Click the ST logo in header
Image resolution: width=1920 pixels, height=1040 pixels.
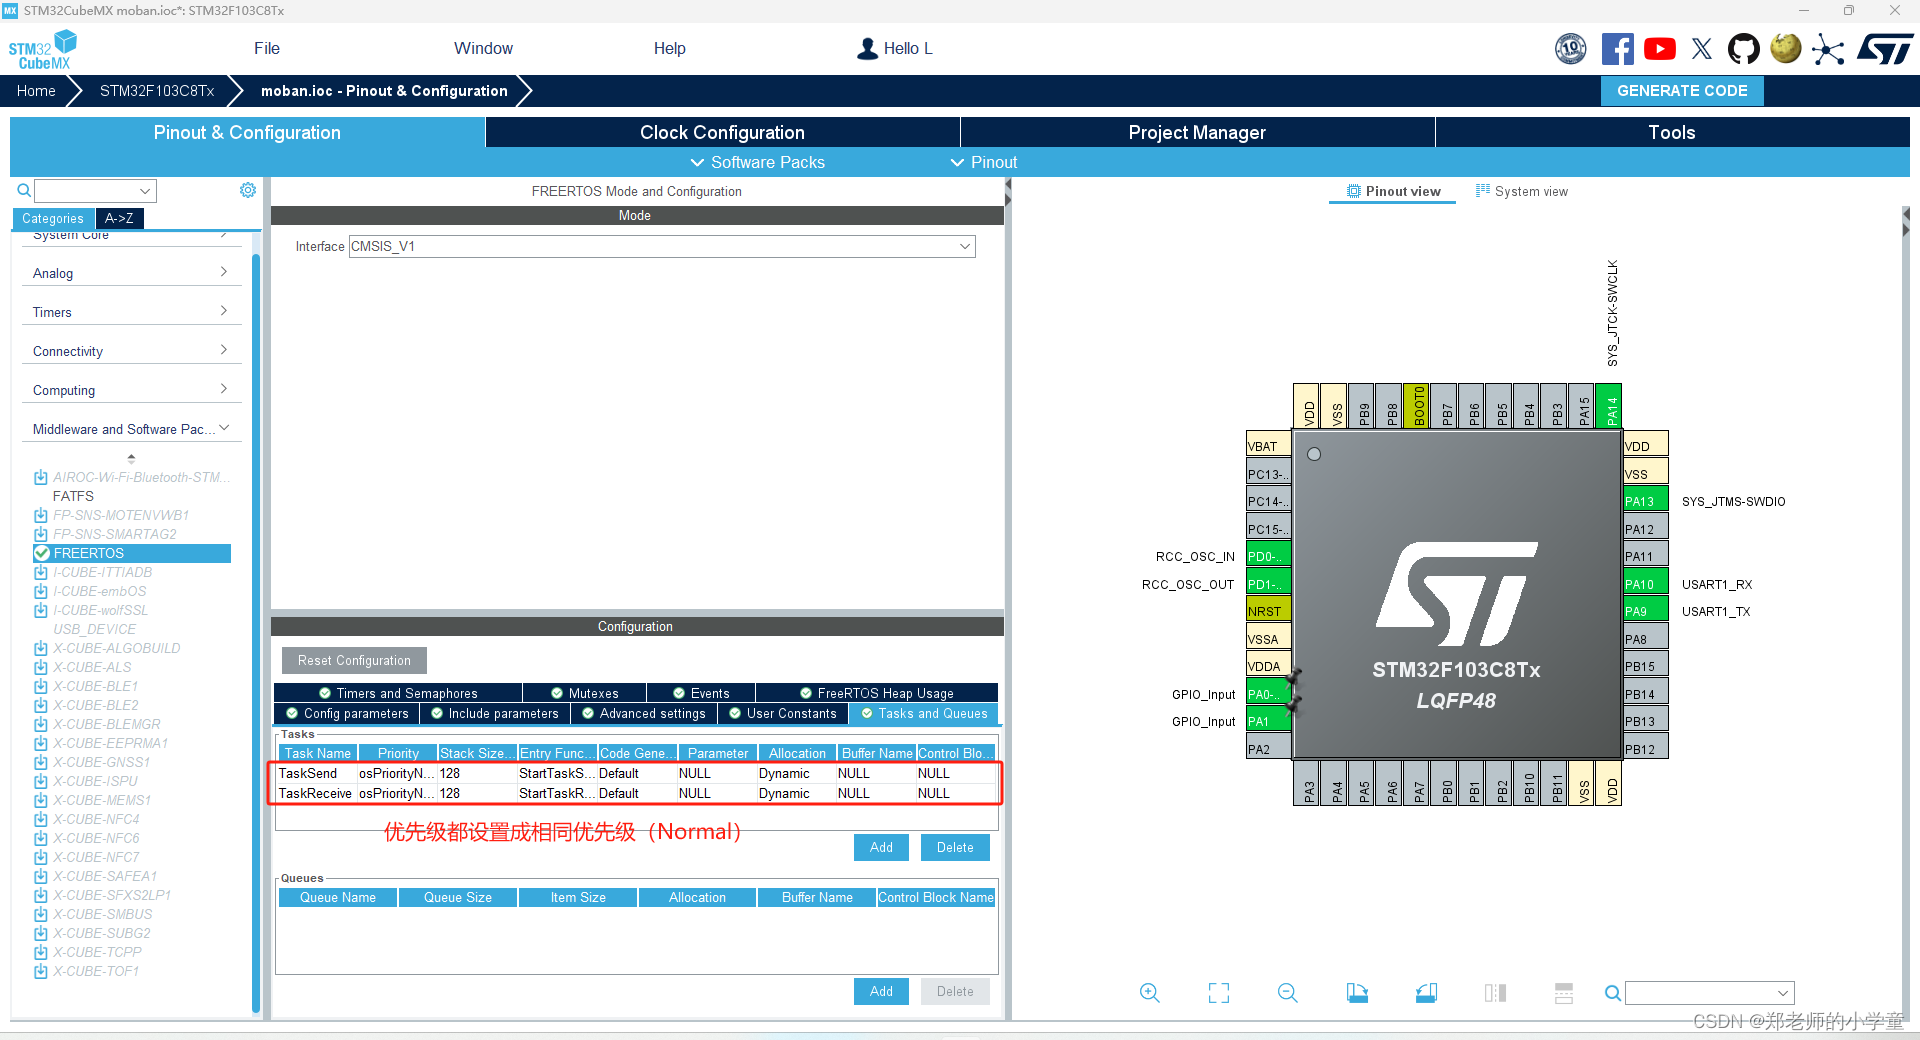1885,49
